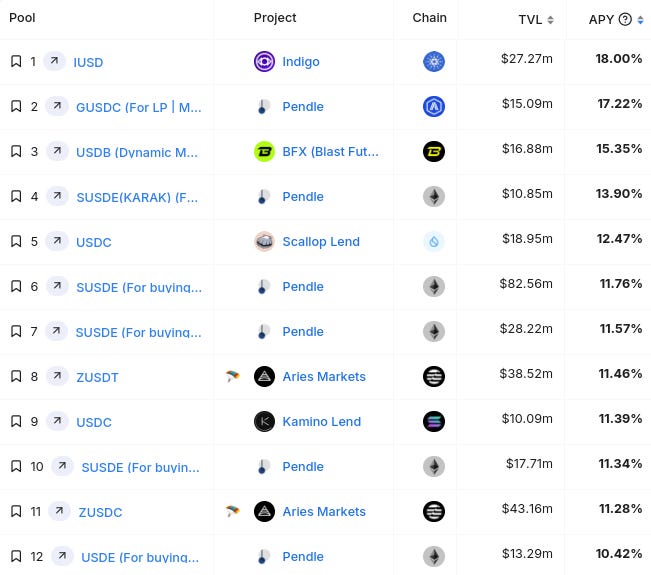Open the ZUSDC pool link
Screen dimensions: 651x575
click(x=100, y=512)
